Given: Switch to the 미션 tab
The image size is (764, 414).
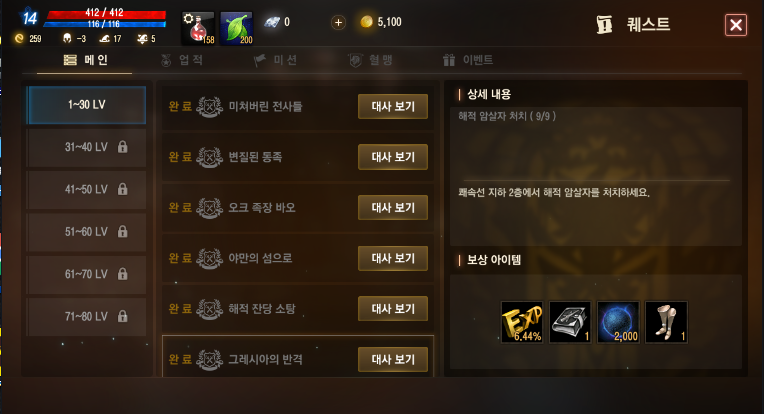Looking at the screenshot, I should 276,60.
